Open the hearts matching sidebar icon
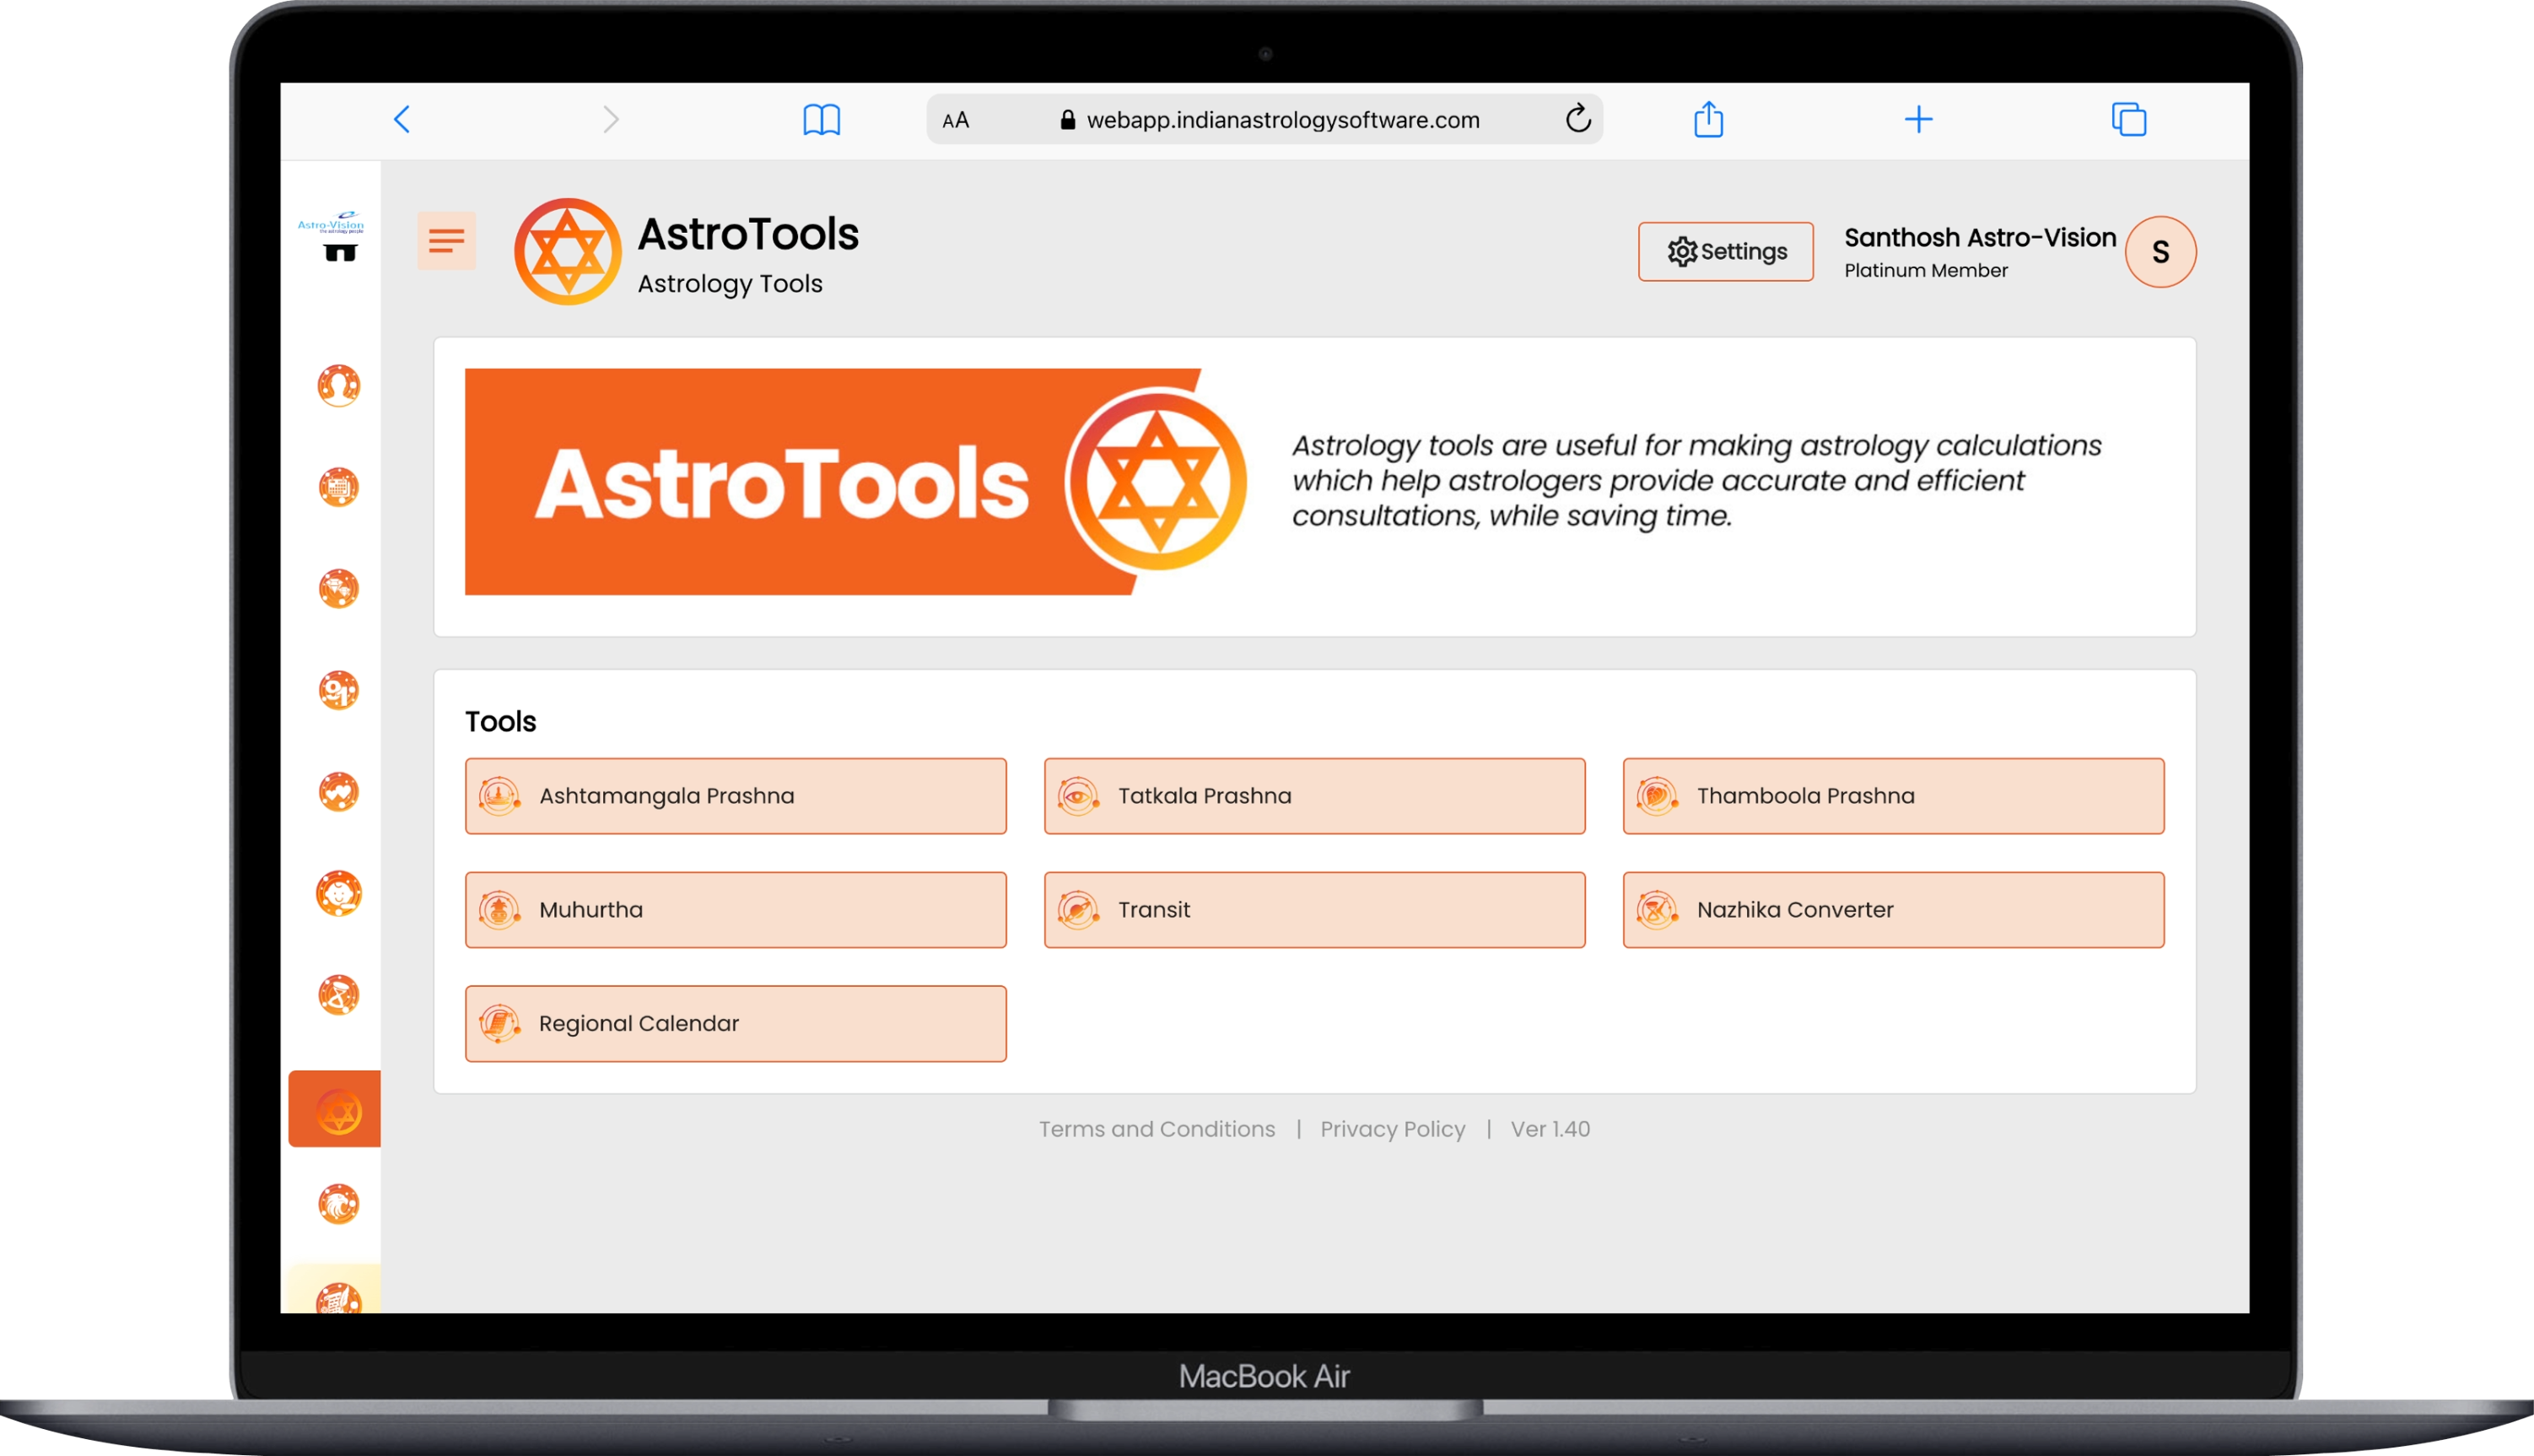Screen dimensions: 2534x1456 coord(339,792)
